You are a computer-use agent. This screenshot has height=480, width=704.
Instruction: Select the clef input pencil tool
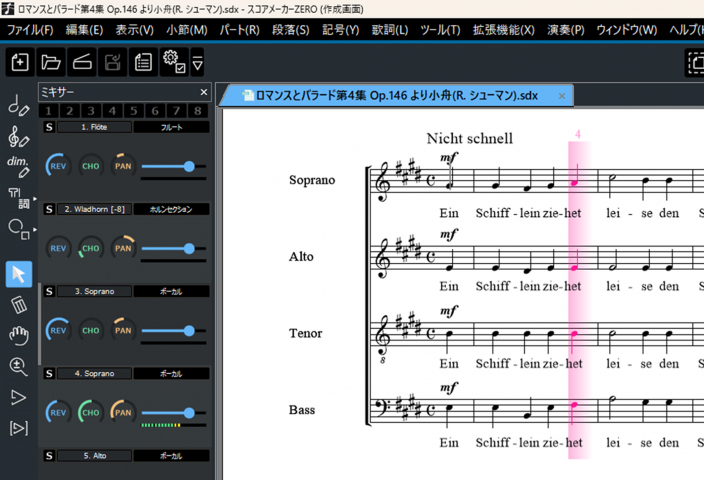(18, 136)
